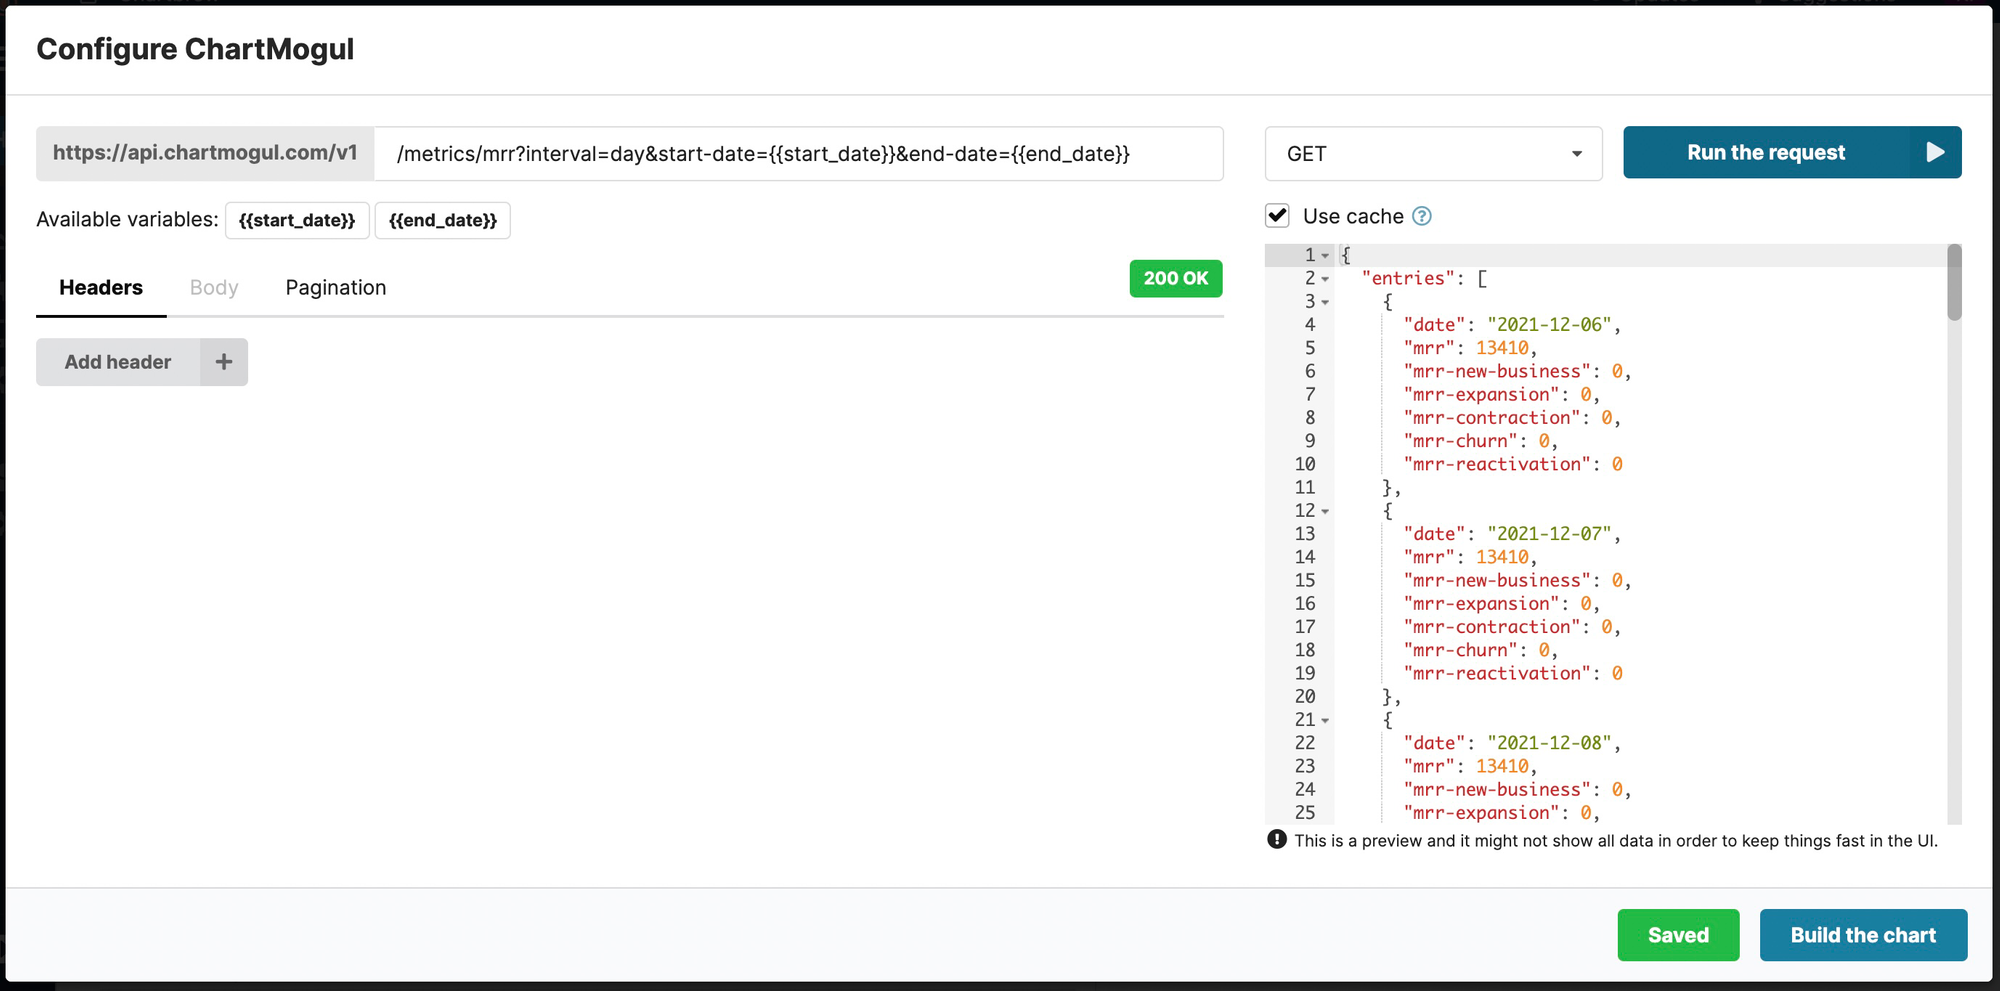Click the plus icon on Add header

pos(224,362)
